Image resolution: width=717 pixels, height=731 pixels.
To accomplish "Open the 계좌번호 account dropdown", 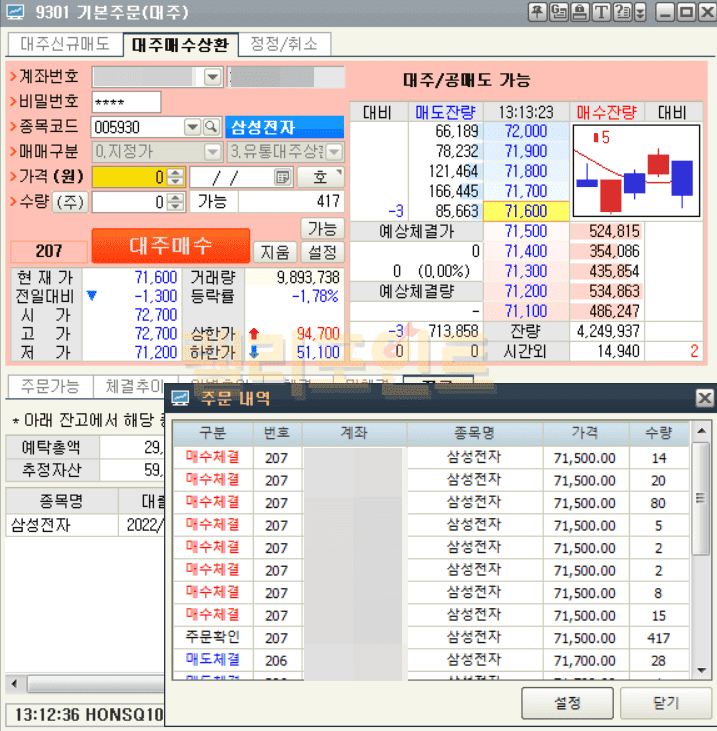I will click(x=212, y=77).
